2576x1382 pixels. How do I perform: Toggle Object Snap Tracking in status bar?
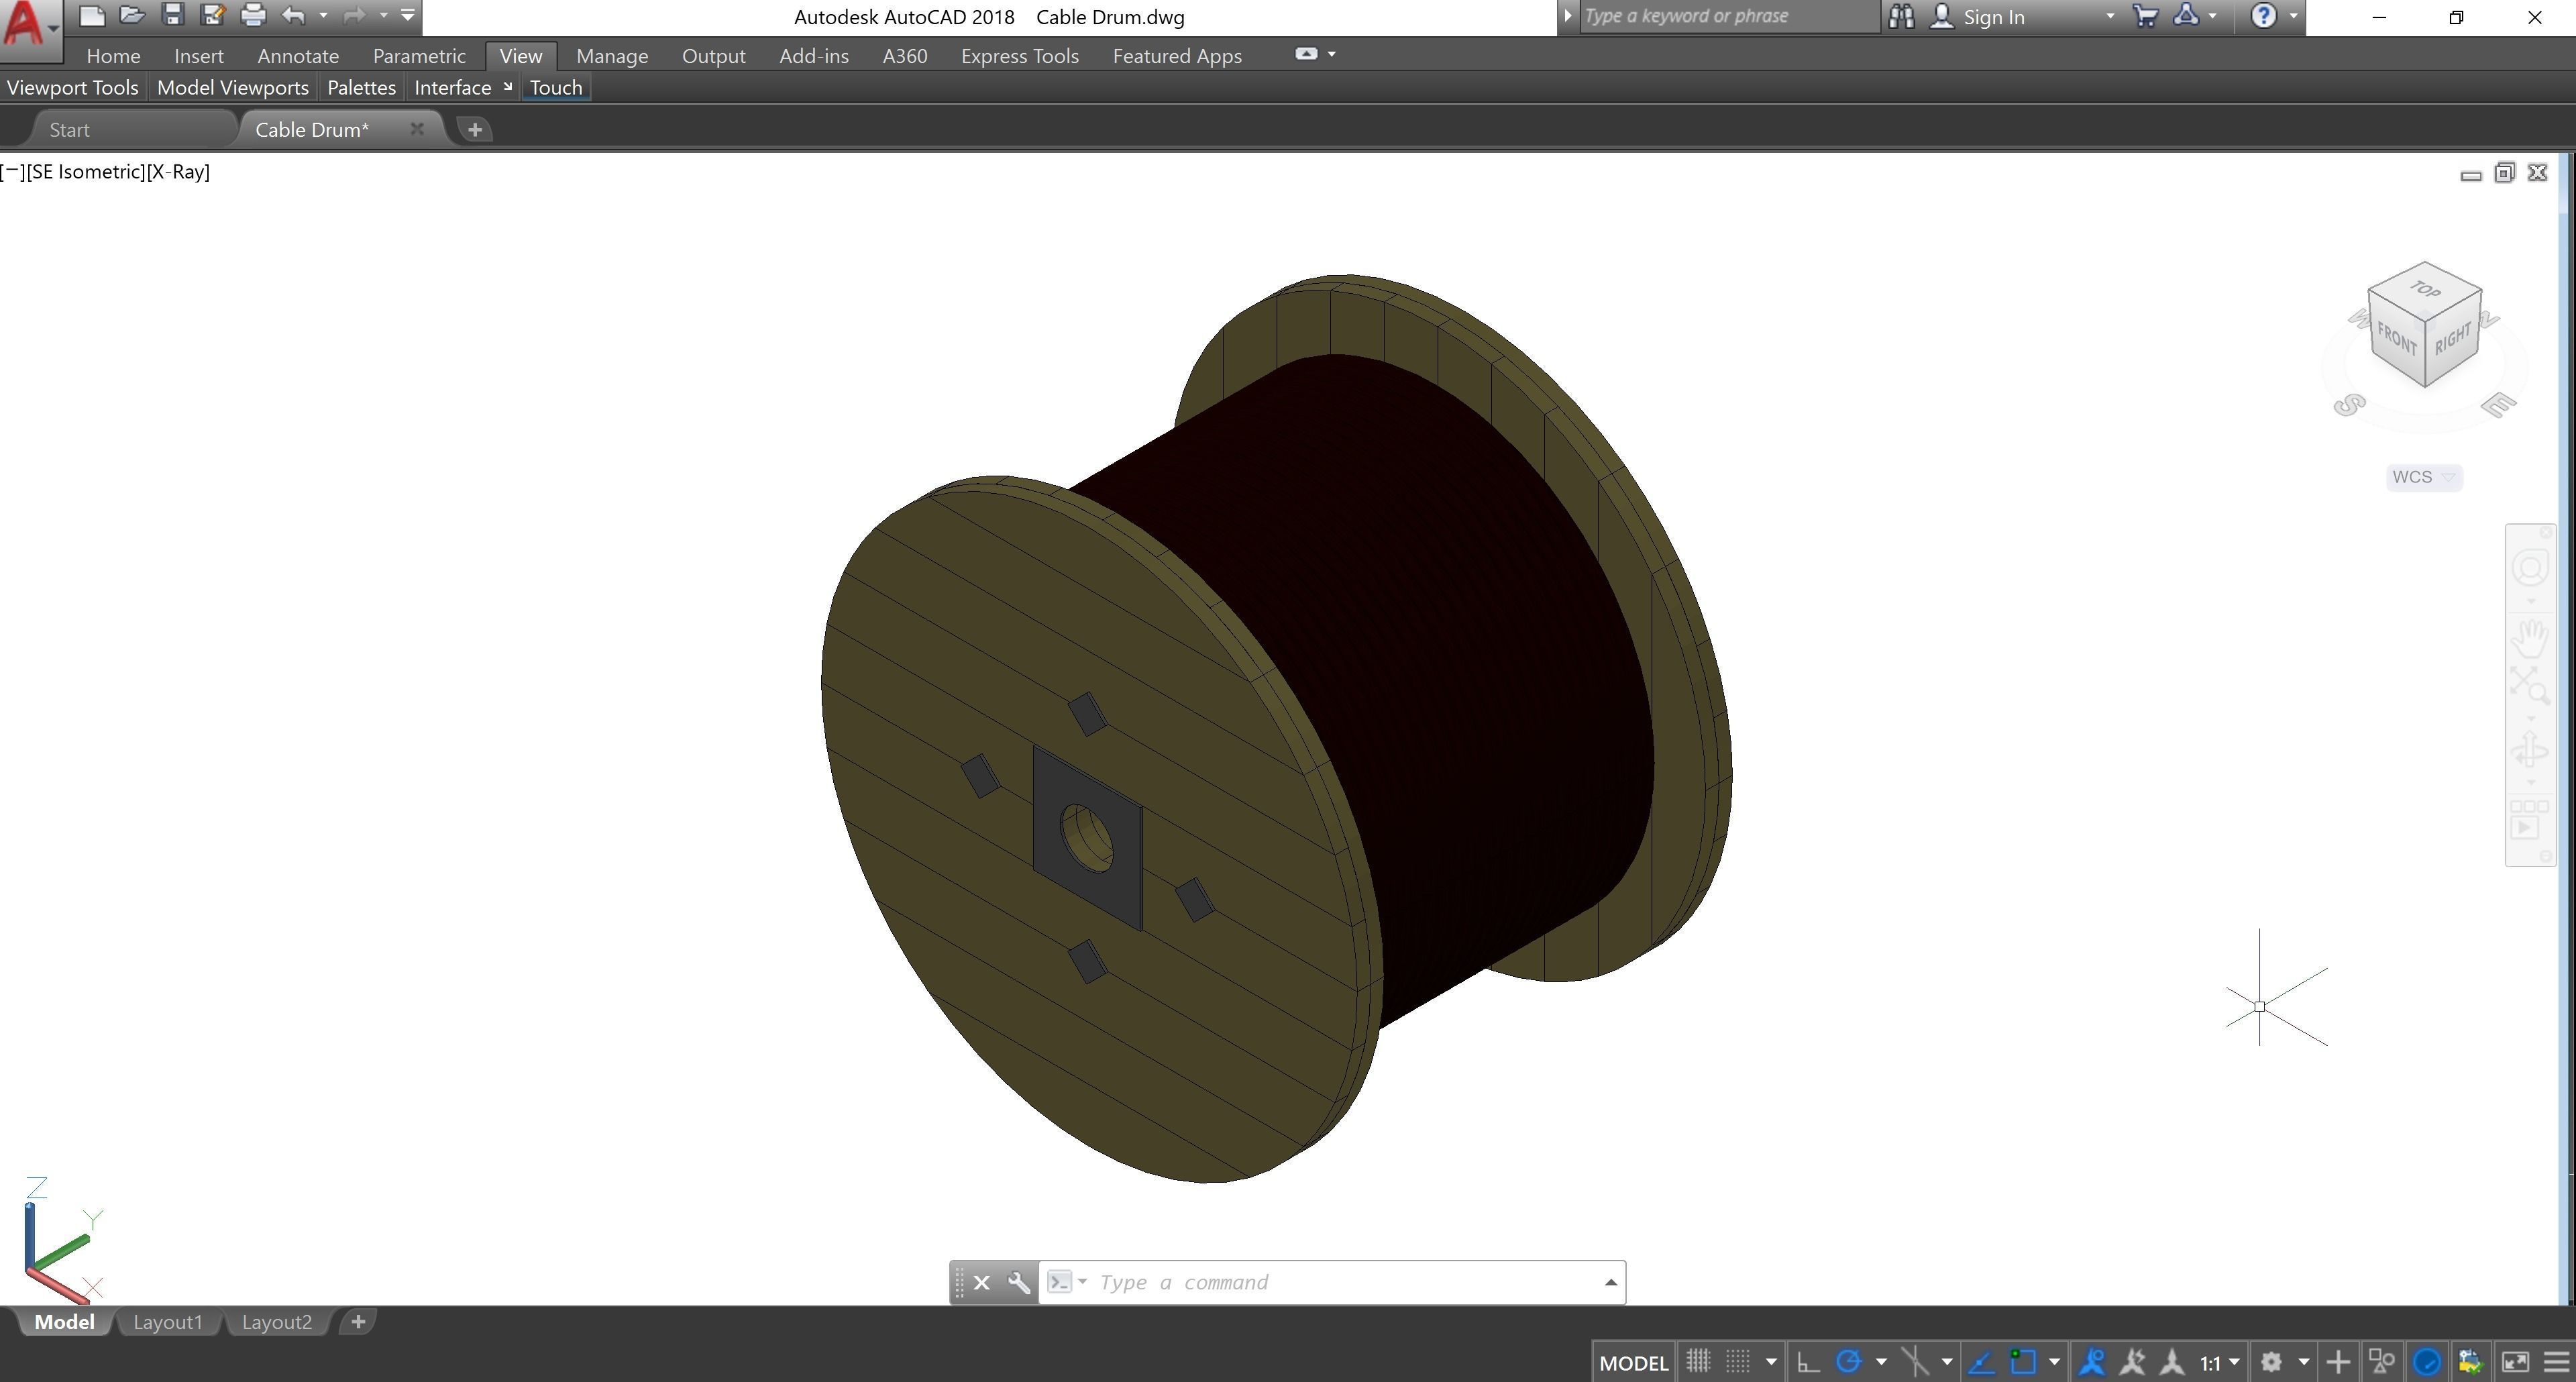[1982, 1362]
